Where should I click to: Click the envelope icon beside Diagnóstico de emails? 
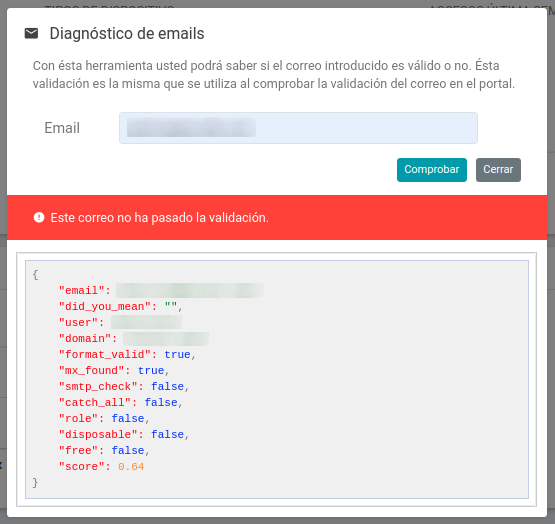pyautogui.click(x=31, y=34)
